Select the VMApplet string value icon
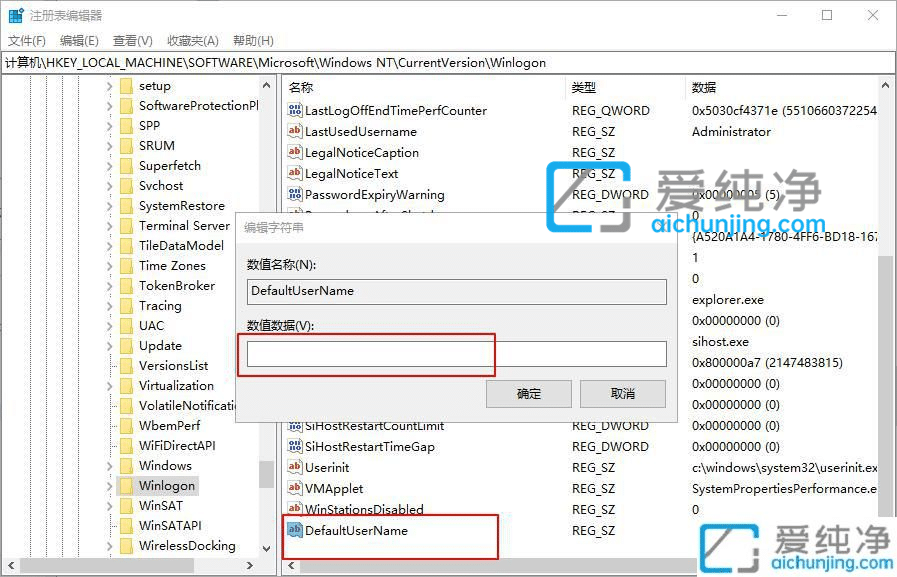The image size is (897, 577). pos(295,488)
